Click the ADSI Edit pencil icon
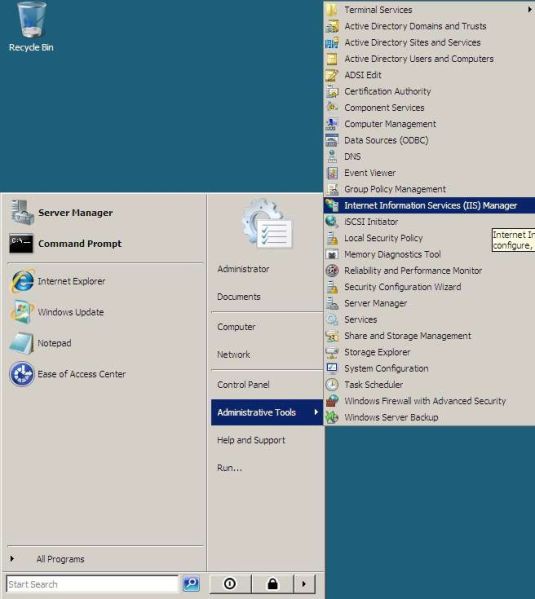The width and height of the screenshot is (535, 599). click(x=332, y=75)
